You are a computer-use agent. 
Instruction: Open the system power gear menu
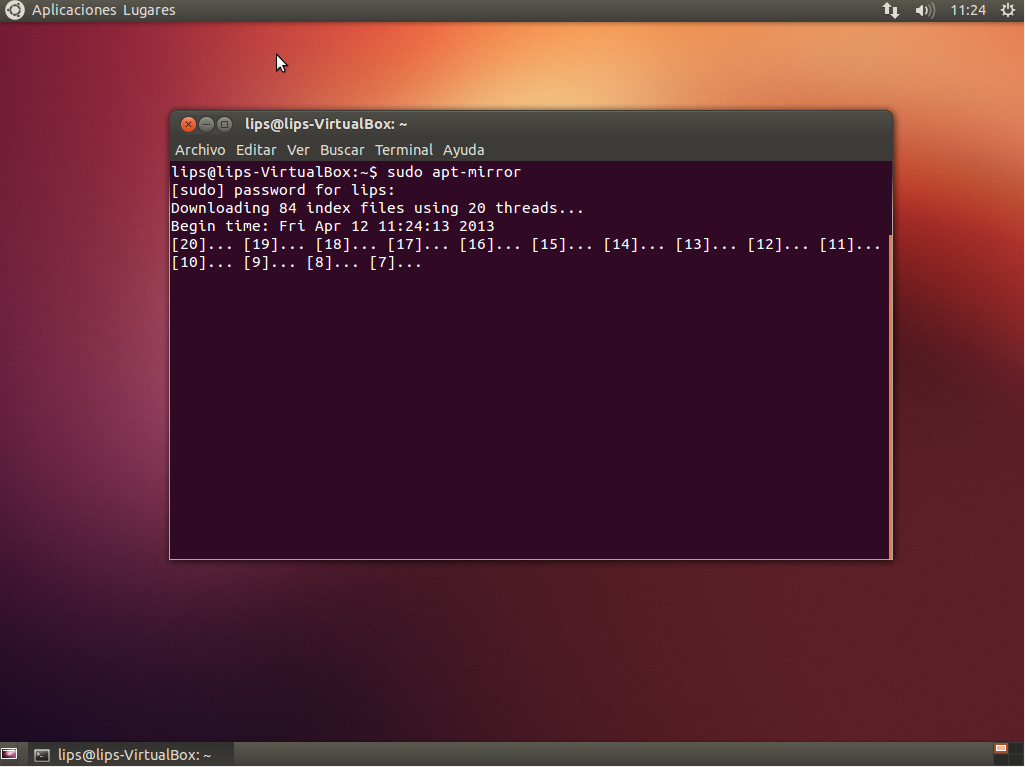[x=1007, y=10]
